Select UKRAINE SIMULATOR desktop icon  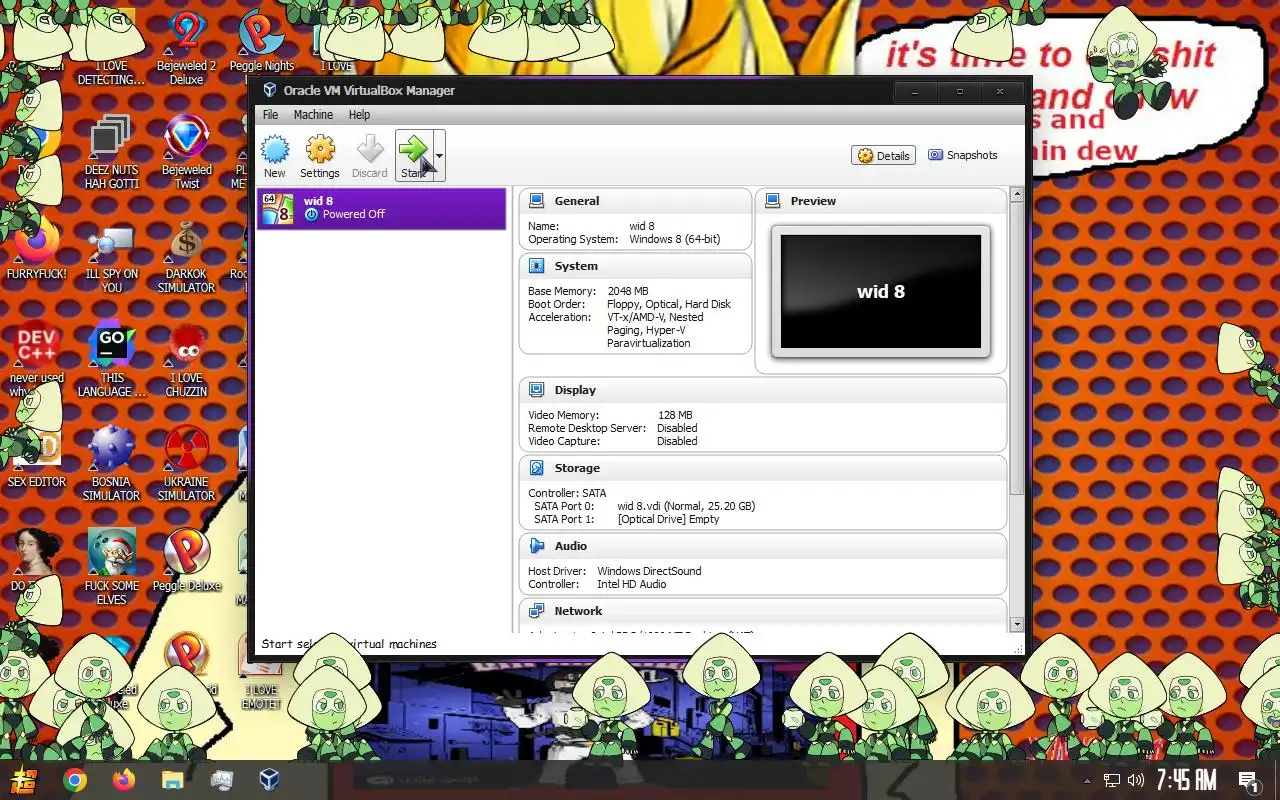pyautogui.click(x=186, y=464)
